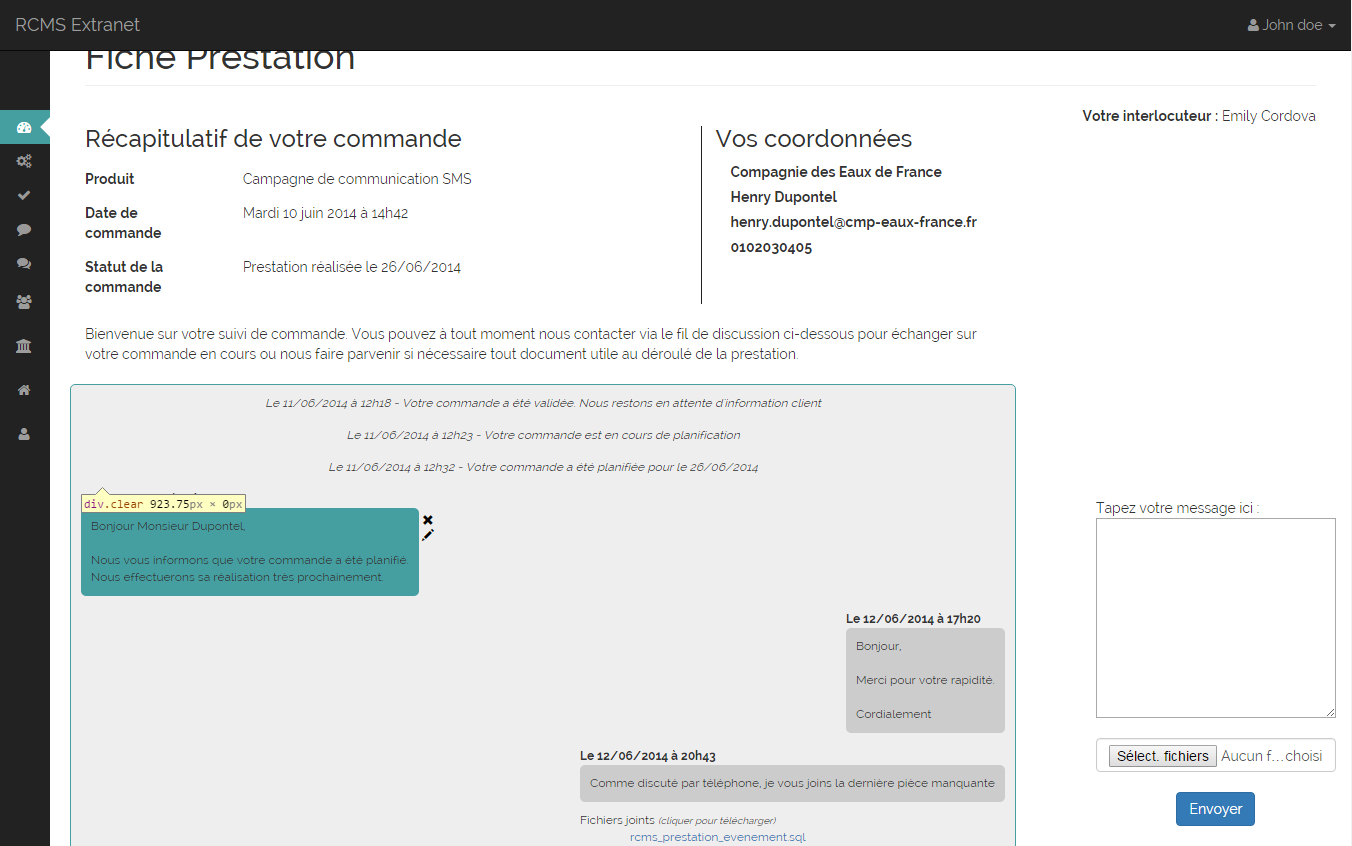Screen dimensions: 1352x846
Task: Click the person profile icon in the sidebar
Action: click(24, 433)
